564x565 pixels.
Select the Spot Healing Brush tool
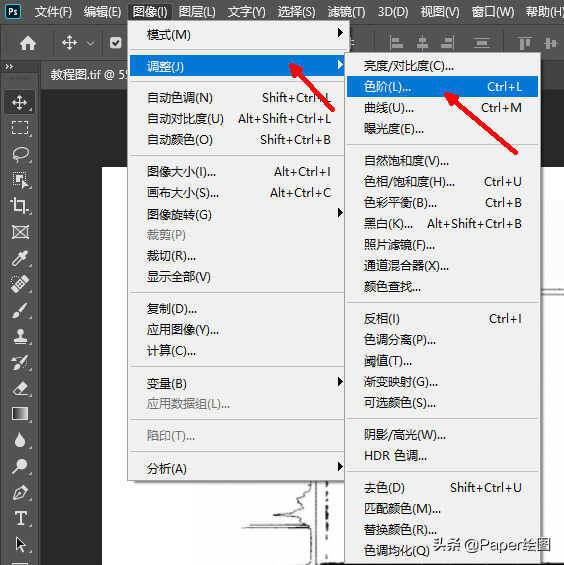[20, 284]
